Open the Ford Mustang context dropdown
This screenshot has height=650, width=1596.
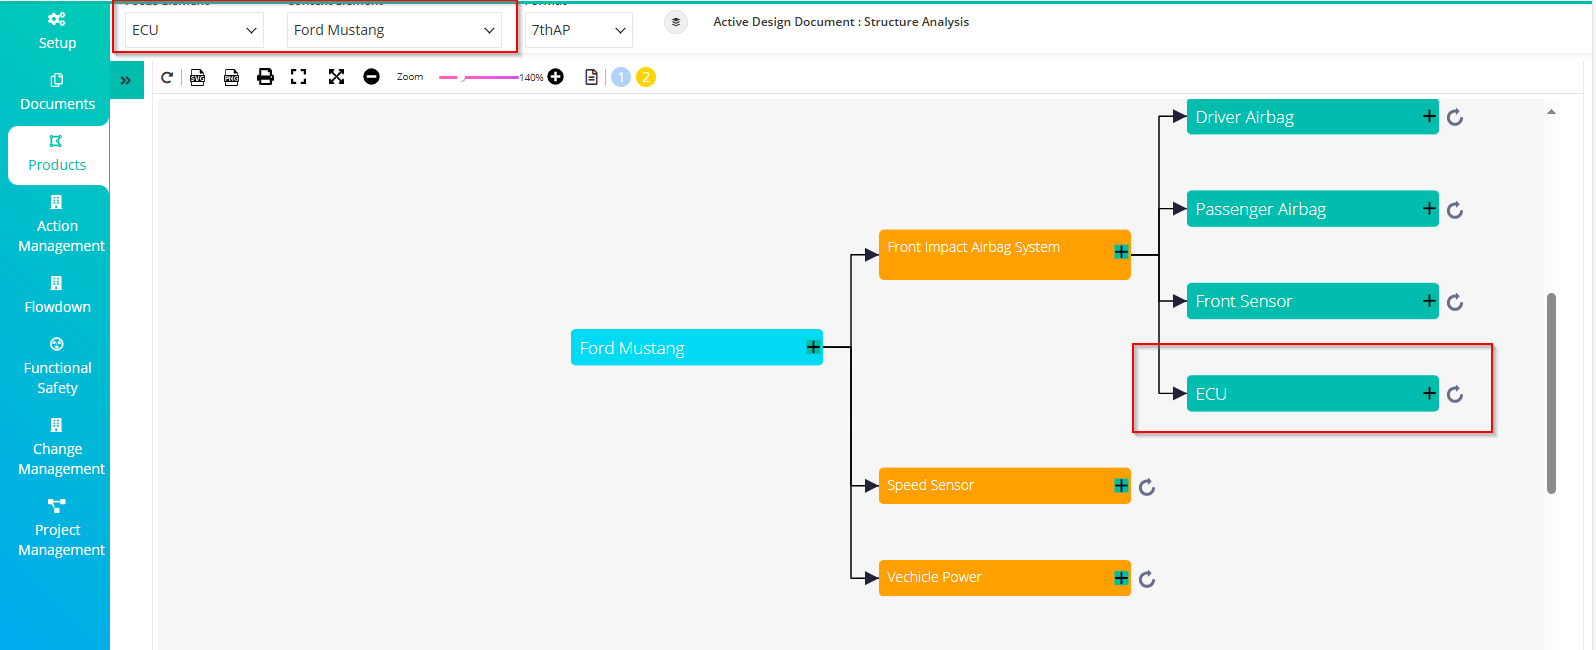coord(394,30)
